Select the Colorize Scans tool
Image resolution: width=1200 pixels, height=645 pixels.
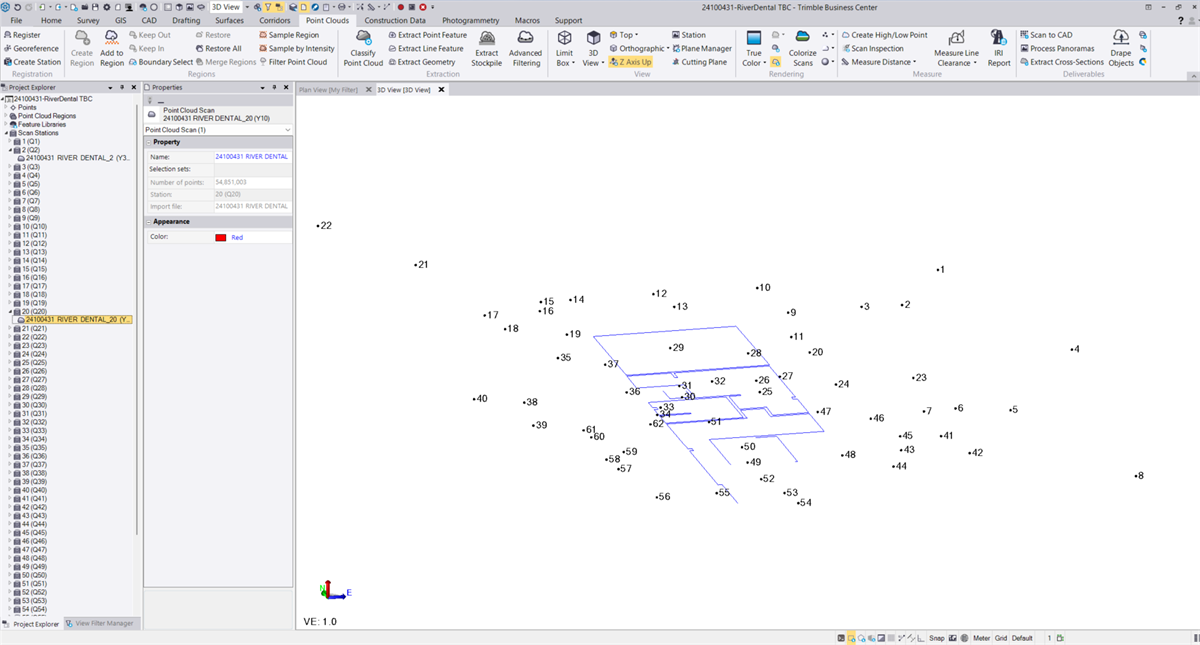802,48
